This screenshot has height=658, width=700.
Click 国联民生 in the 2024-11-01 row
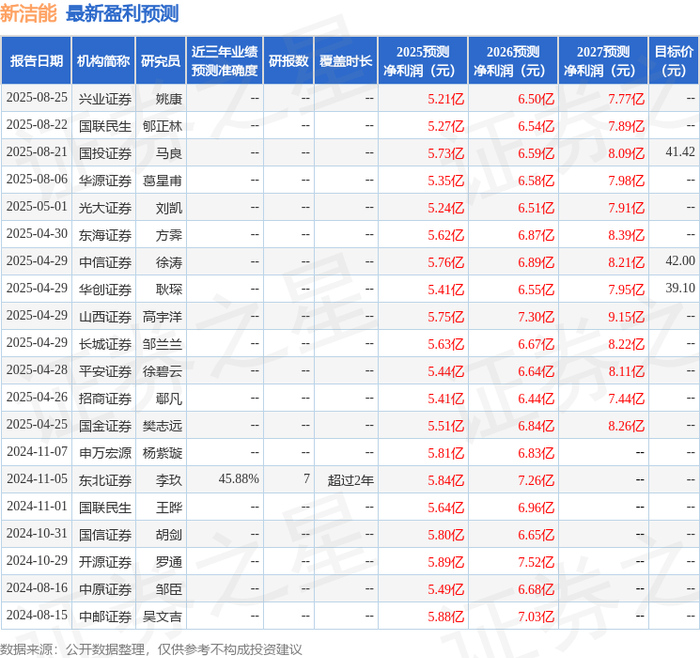coord(105,507)
